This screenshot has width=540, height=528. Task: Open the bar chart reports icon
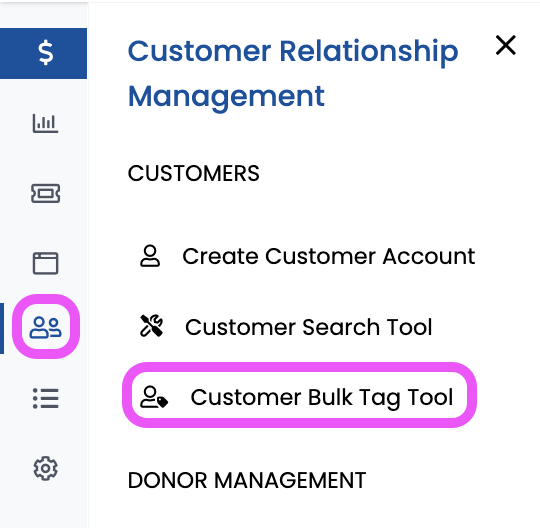[x=45, y=123]
